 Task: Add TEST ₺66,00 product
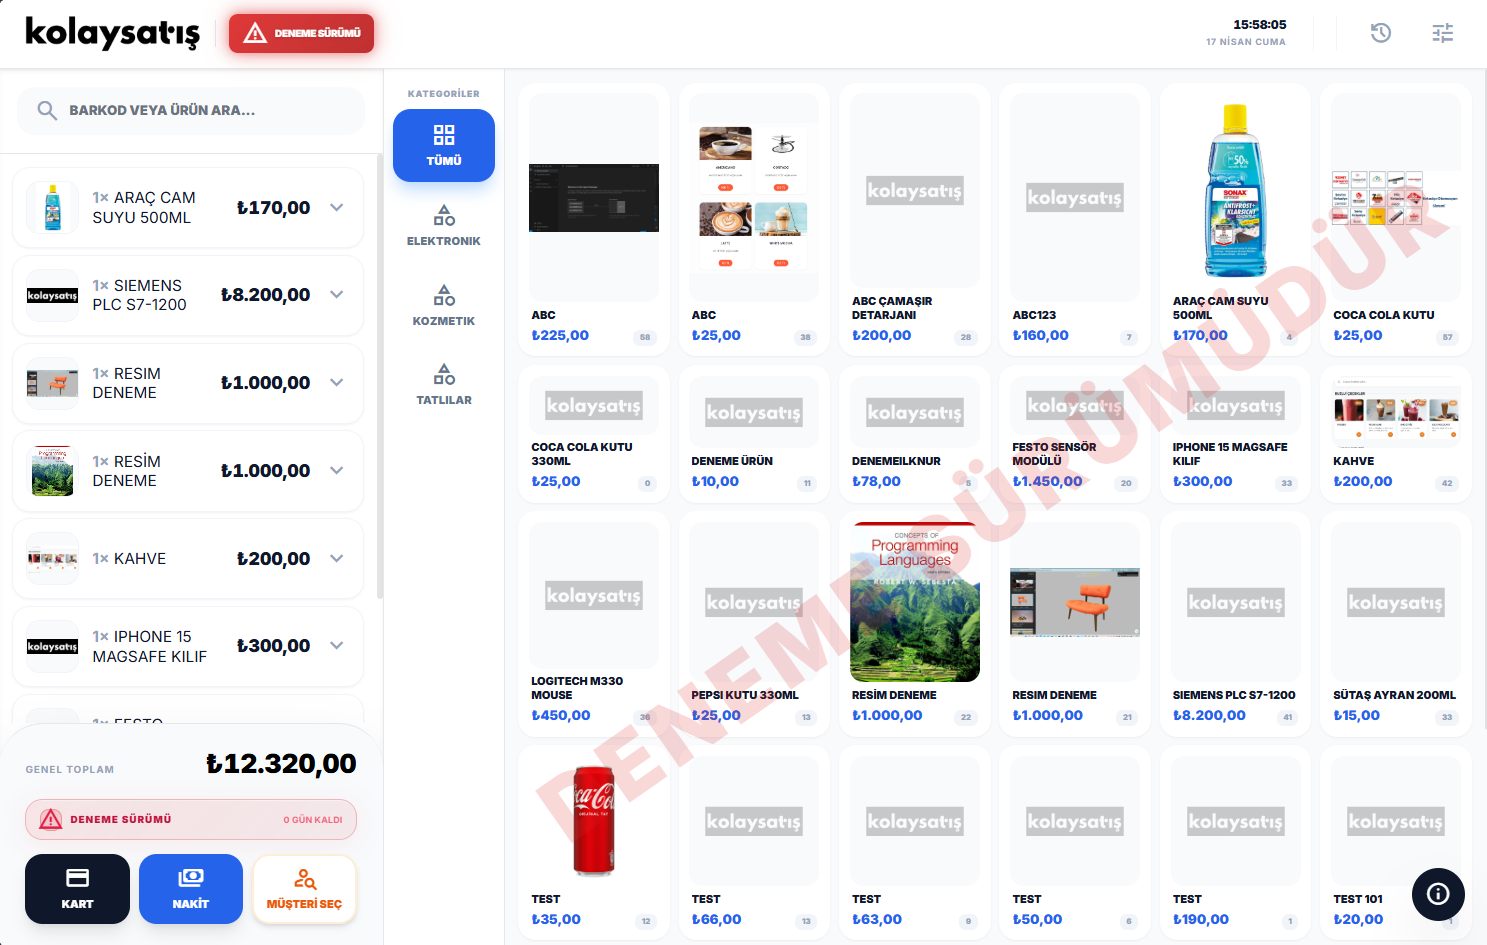(x=754, y=843)
